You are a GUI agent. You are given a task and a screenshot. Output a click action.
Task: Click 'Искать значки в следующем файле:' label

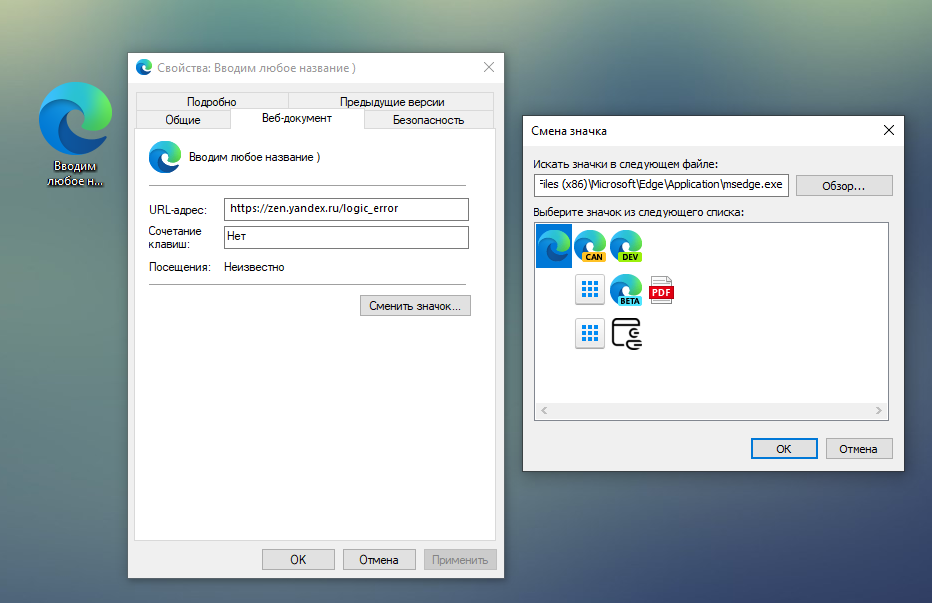click(625, 164)
